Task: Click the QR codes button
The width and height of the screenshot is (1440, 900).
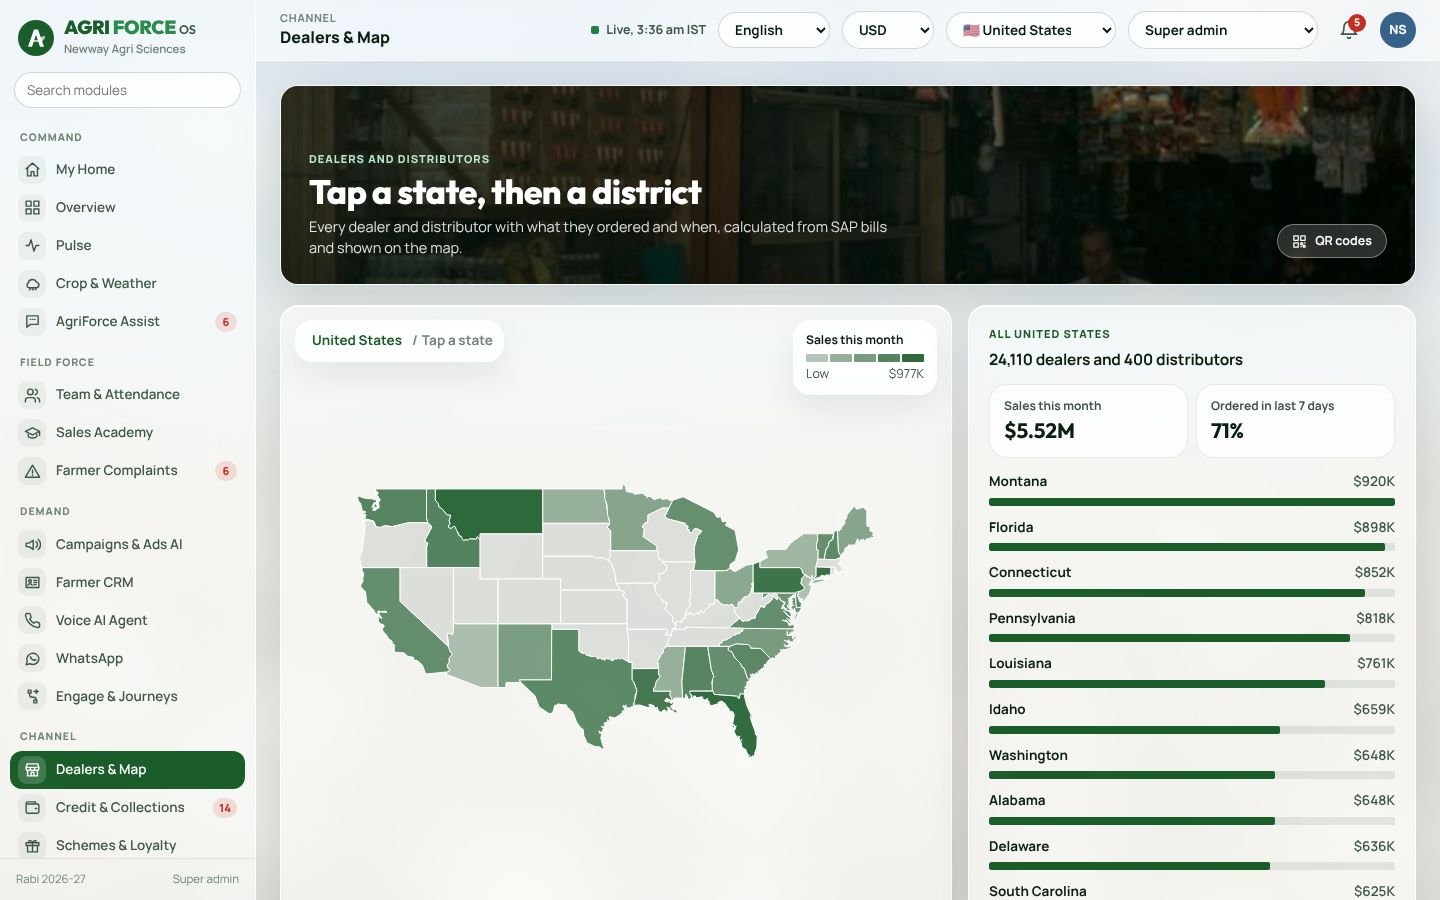Action: coord(1331,241)
